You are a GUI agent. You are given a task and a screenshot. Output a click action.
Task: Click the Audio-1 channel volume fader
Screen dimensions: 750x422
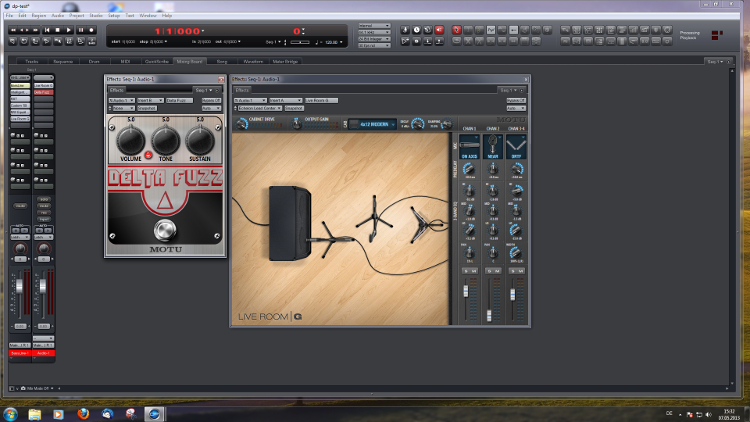43,286
